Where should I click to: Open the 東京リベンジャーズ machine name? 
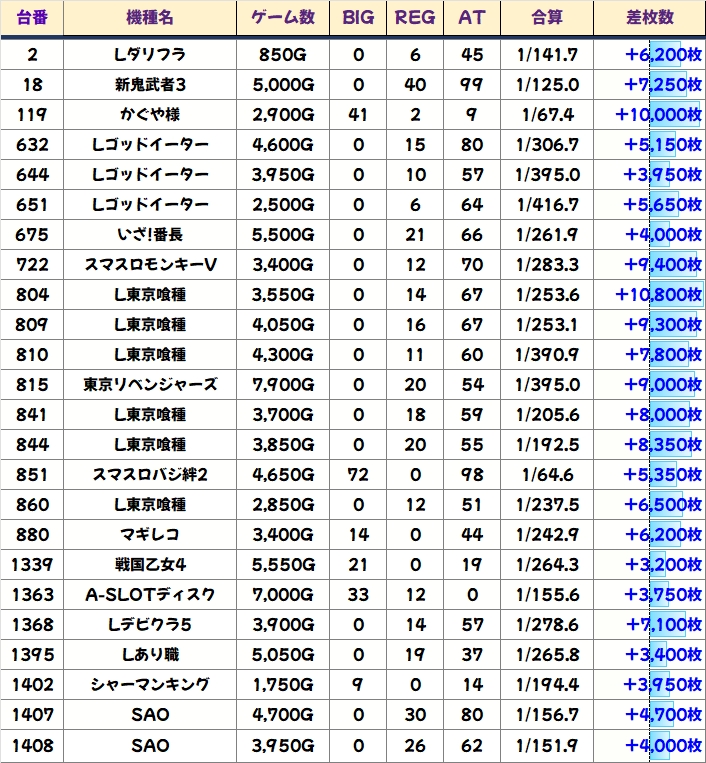[x=150, y=385]
